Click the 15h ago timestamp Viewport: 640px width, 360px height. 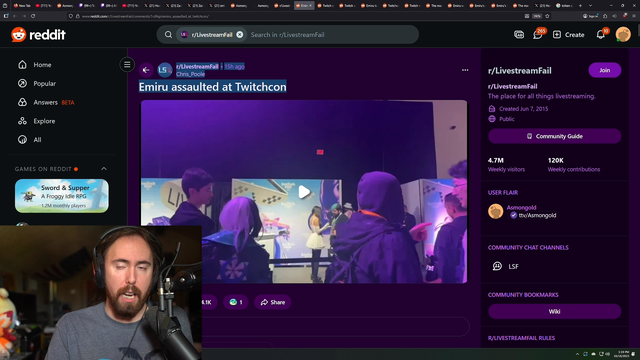click(234, 67)
